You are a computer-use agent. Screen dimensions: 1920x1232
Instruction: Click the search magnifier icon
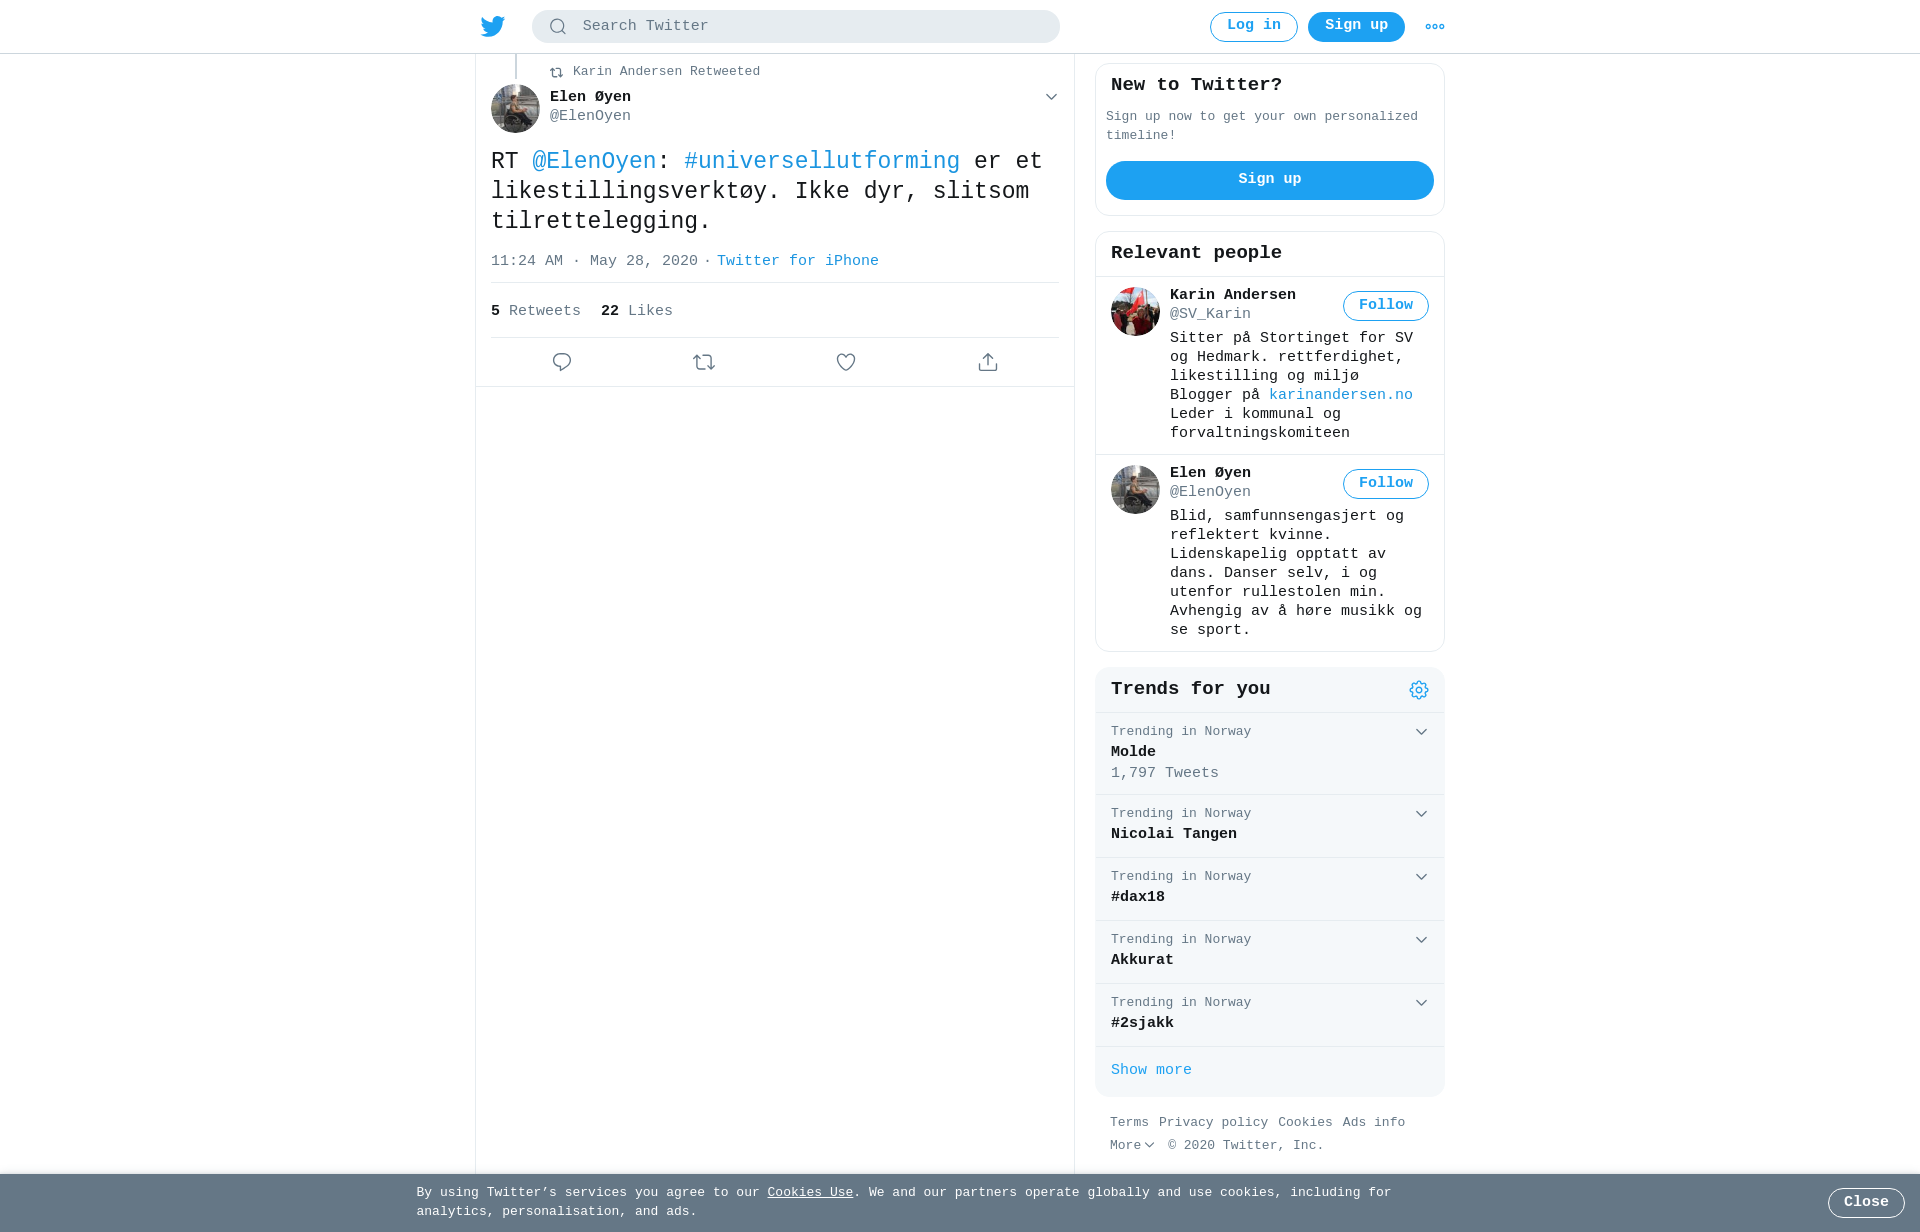click(x=558, y=27)
